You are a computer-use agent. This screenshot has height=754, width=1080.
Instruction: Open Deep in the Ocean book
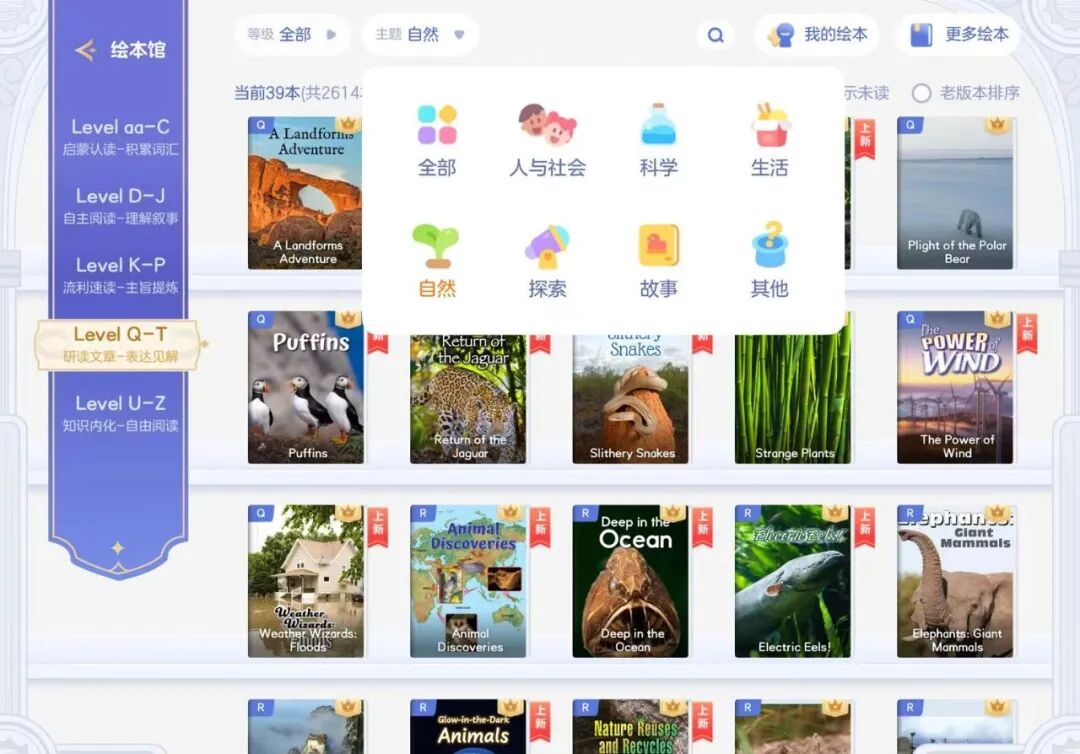coord(631,581)
